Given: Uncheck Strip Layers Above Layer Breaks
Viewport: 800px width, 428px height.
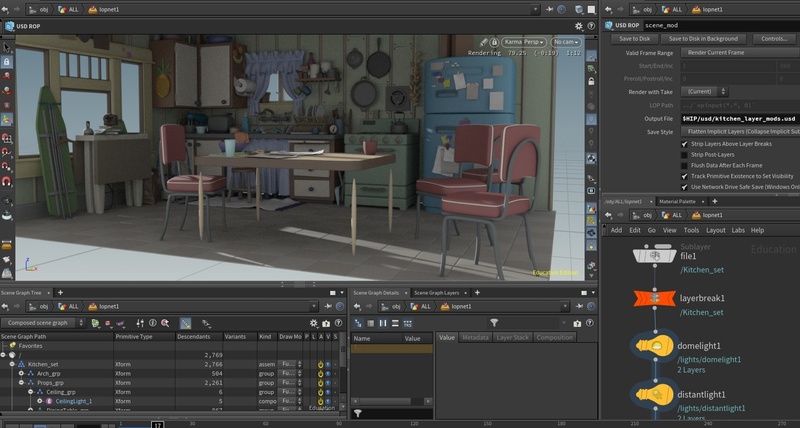Looking at the screenshot, I should click(x=684, y=144).
